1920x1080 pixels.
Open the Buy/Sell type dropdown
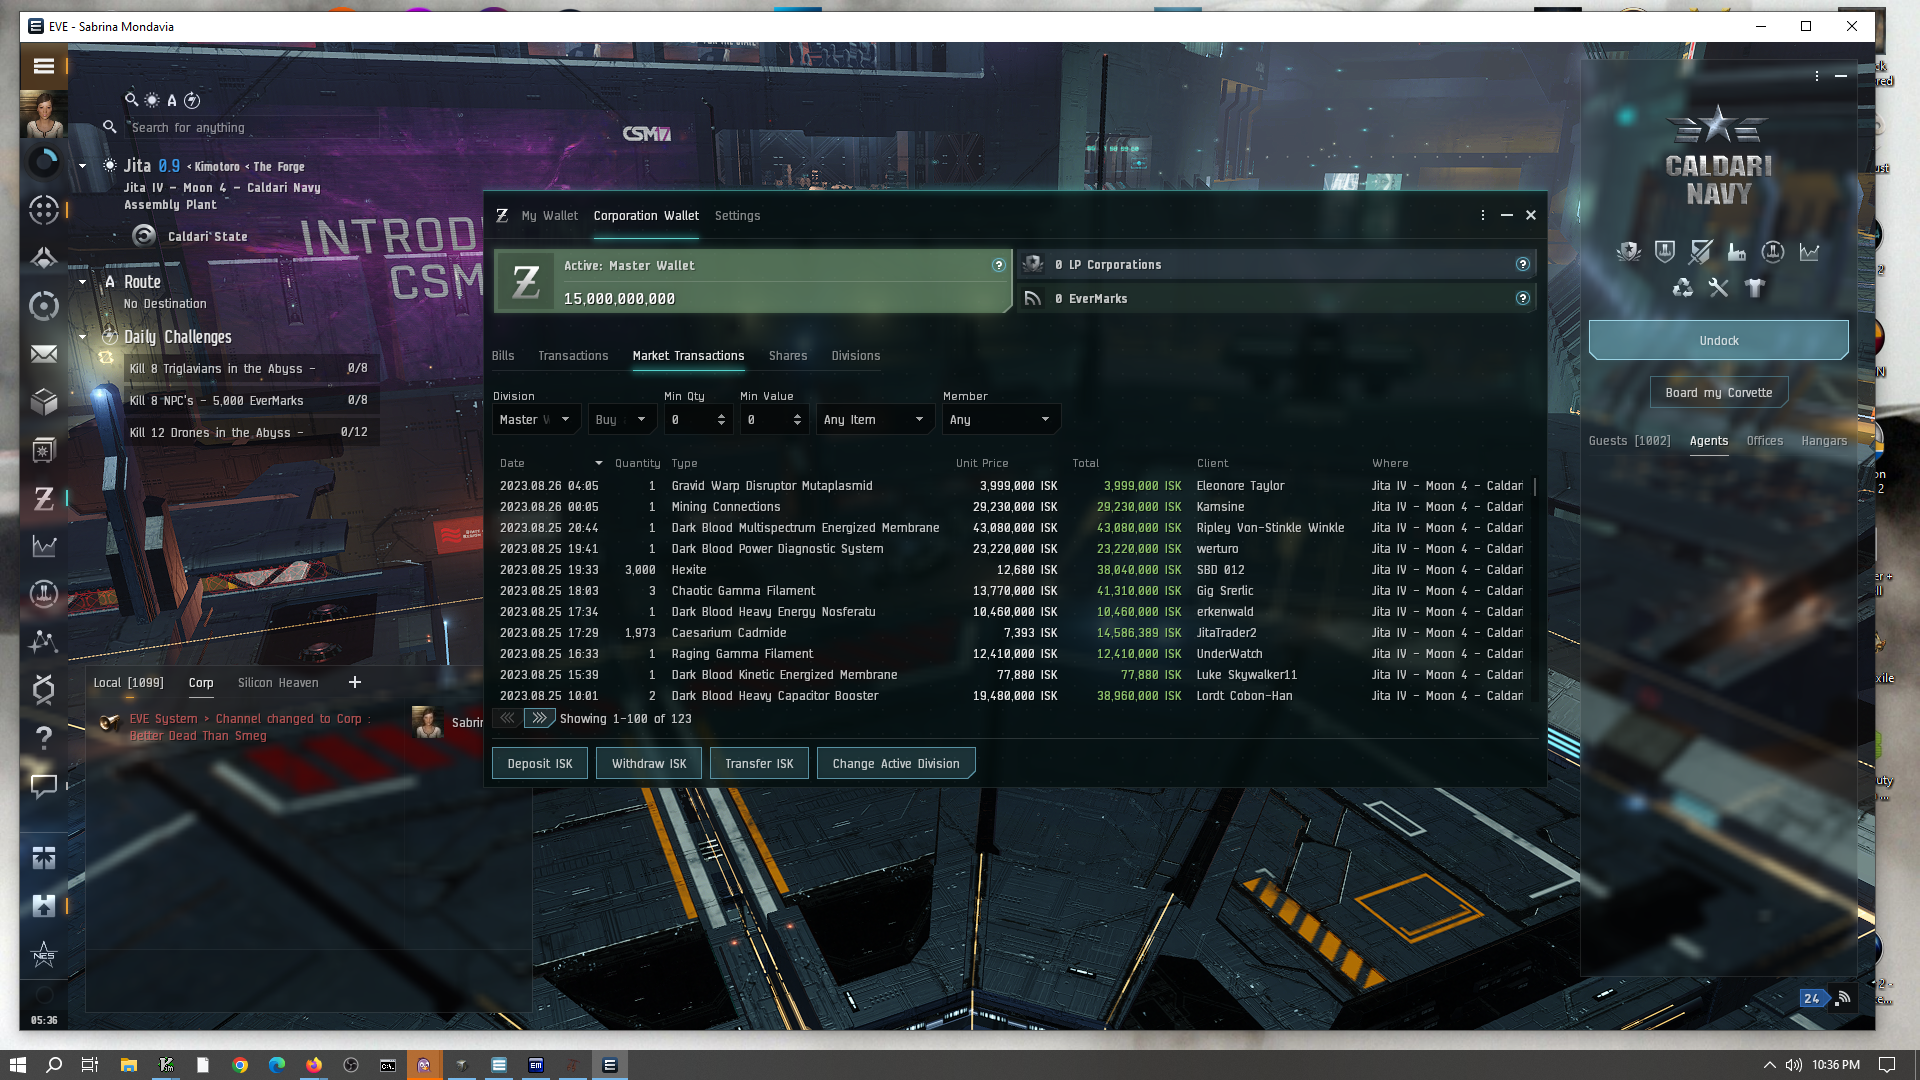coord(621,420)
